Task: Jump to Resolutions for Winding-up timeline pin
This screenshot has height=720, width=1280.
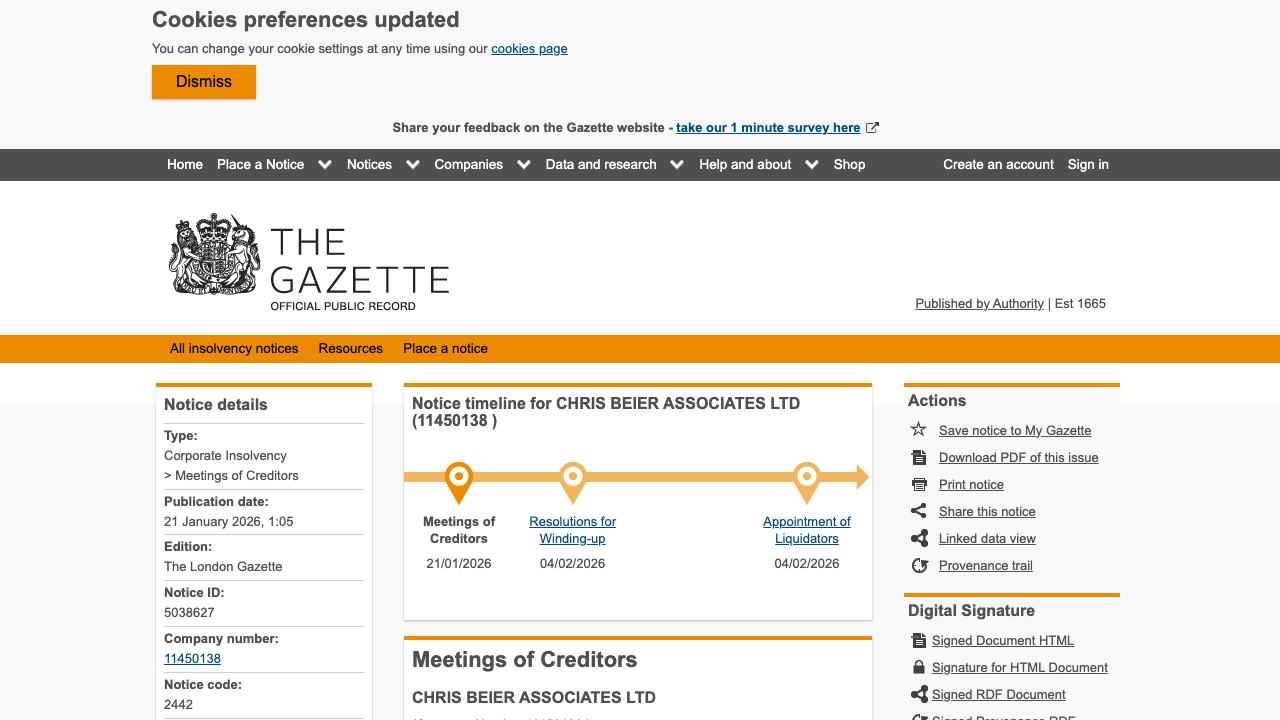Action: [x=573, y=481]
